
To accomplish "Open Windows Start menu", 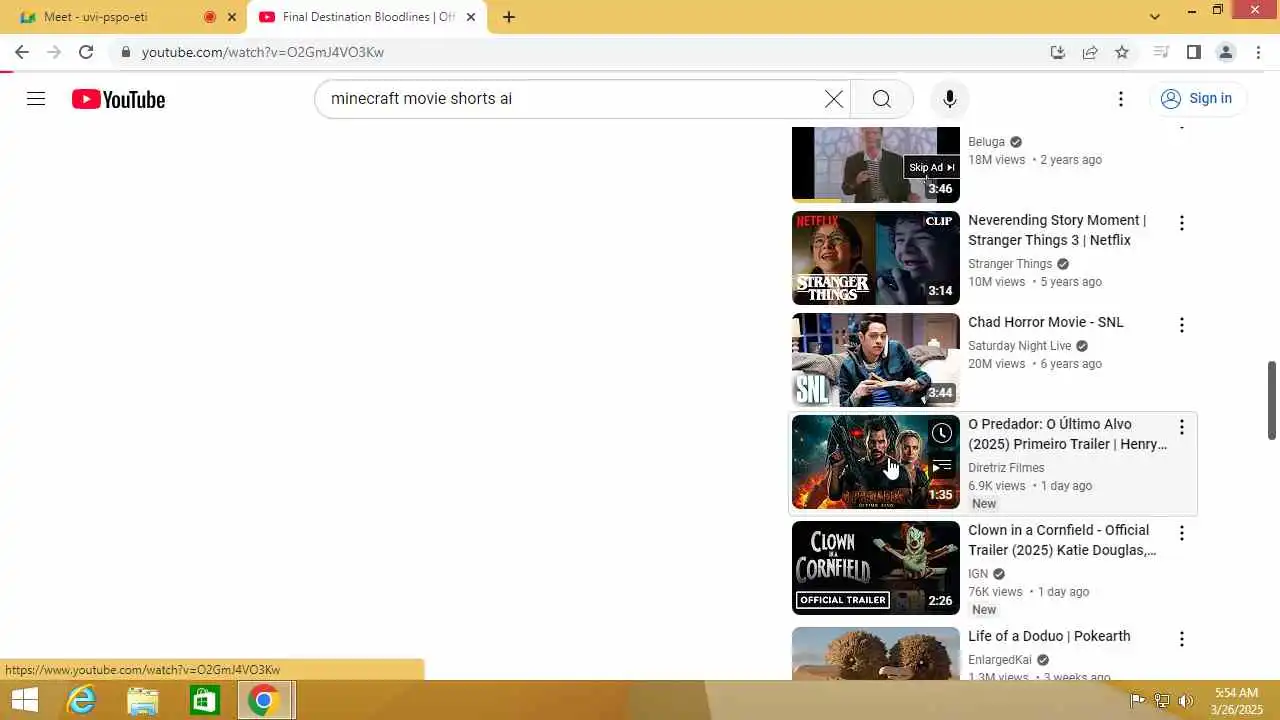I will [24, 700].
